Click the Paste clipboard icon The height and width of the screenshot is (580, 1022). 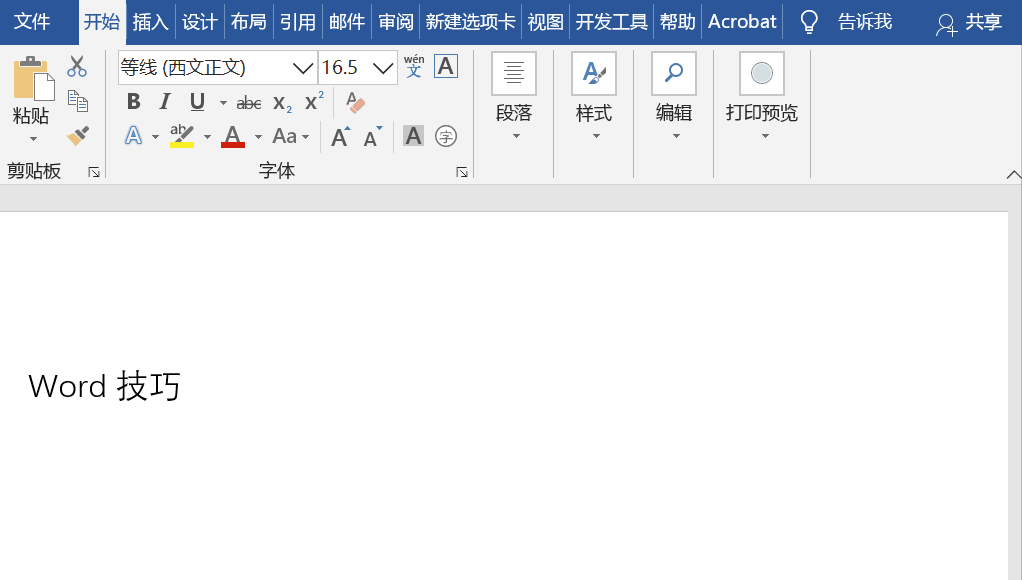33,78
